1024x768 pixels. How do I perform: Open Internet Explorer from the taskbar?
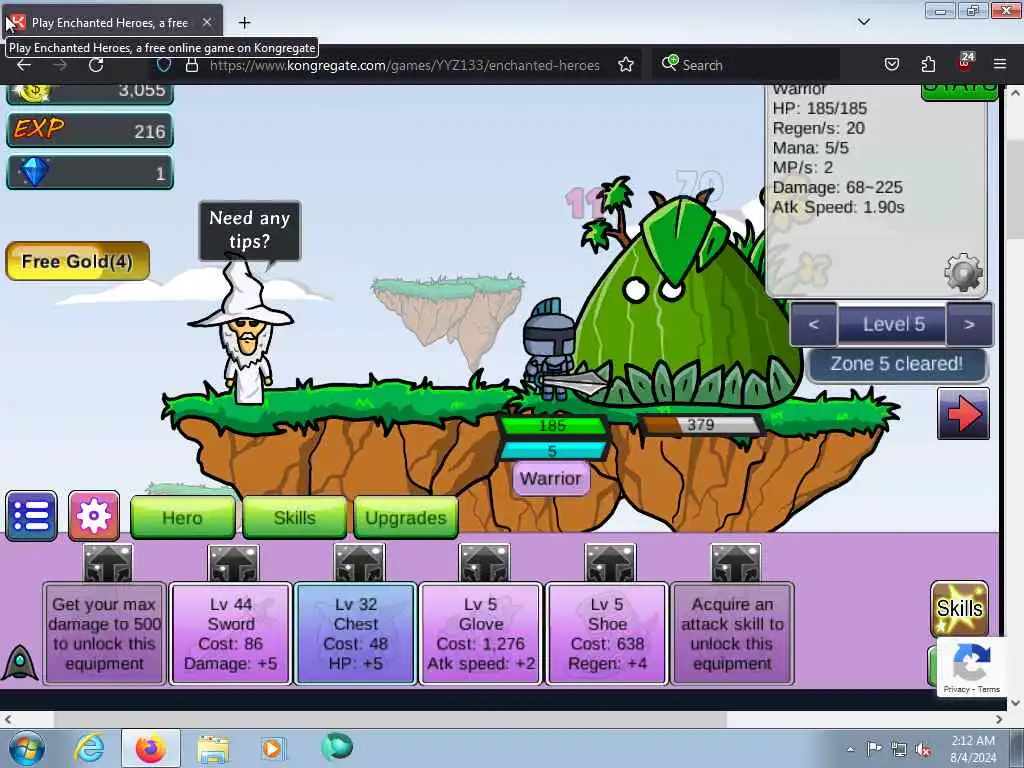pos(89,748)
